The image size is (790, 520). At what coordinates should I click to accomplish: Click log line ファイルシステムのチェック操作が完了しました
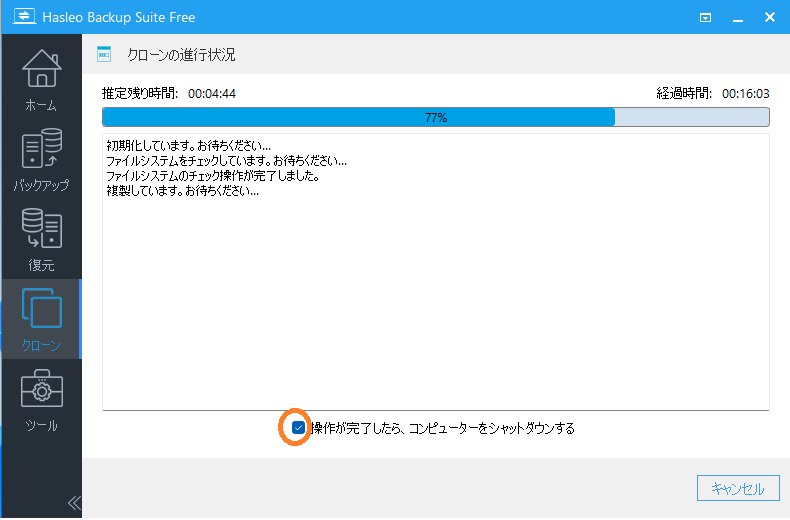tap(213, 176)
